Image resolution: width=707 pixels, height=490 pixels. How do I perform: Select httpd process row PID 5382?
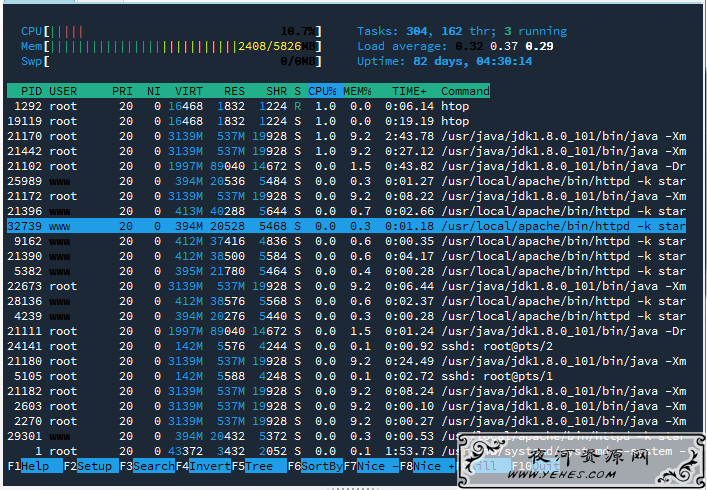(x=346, y=271)
